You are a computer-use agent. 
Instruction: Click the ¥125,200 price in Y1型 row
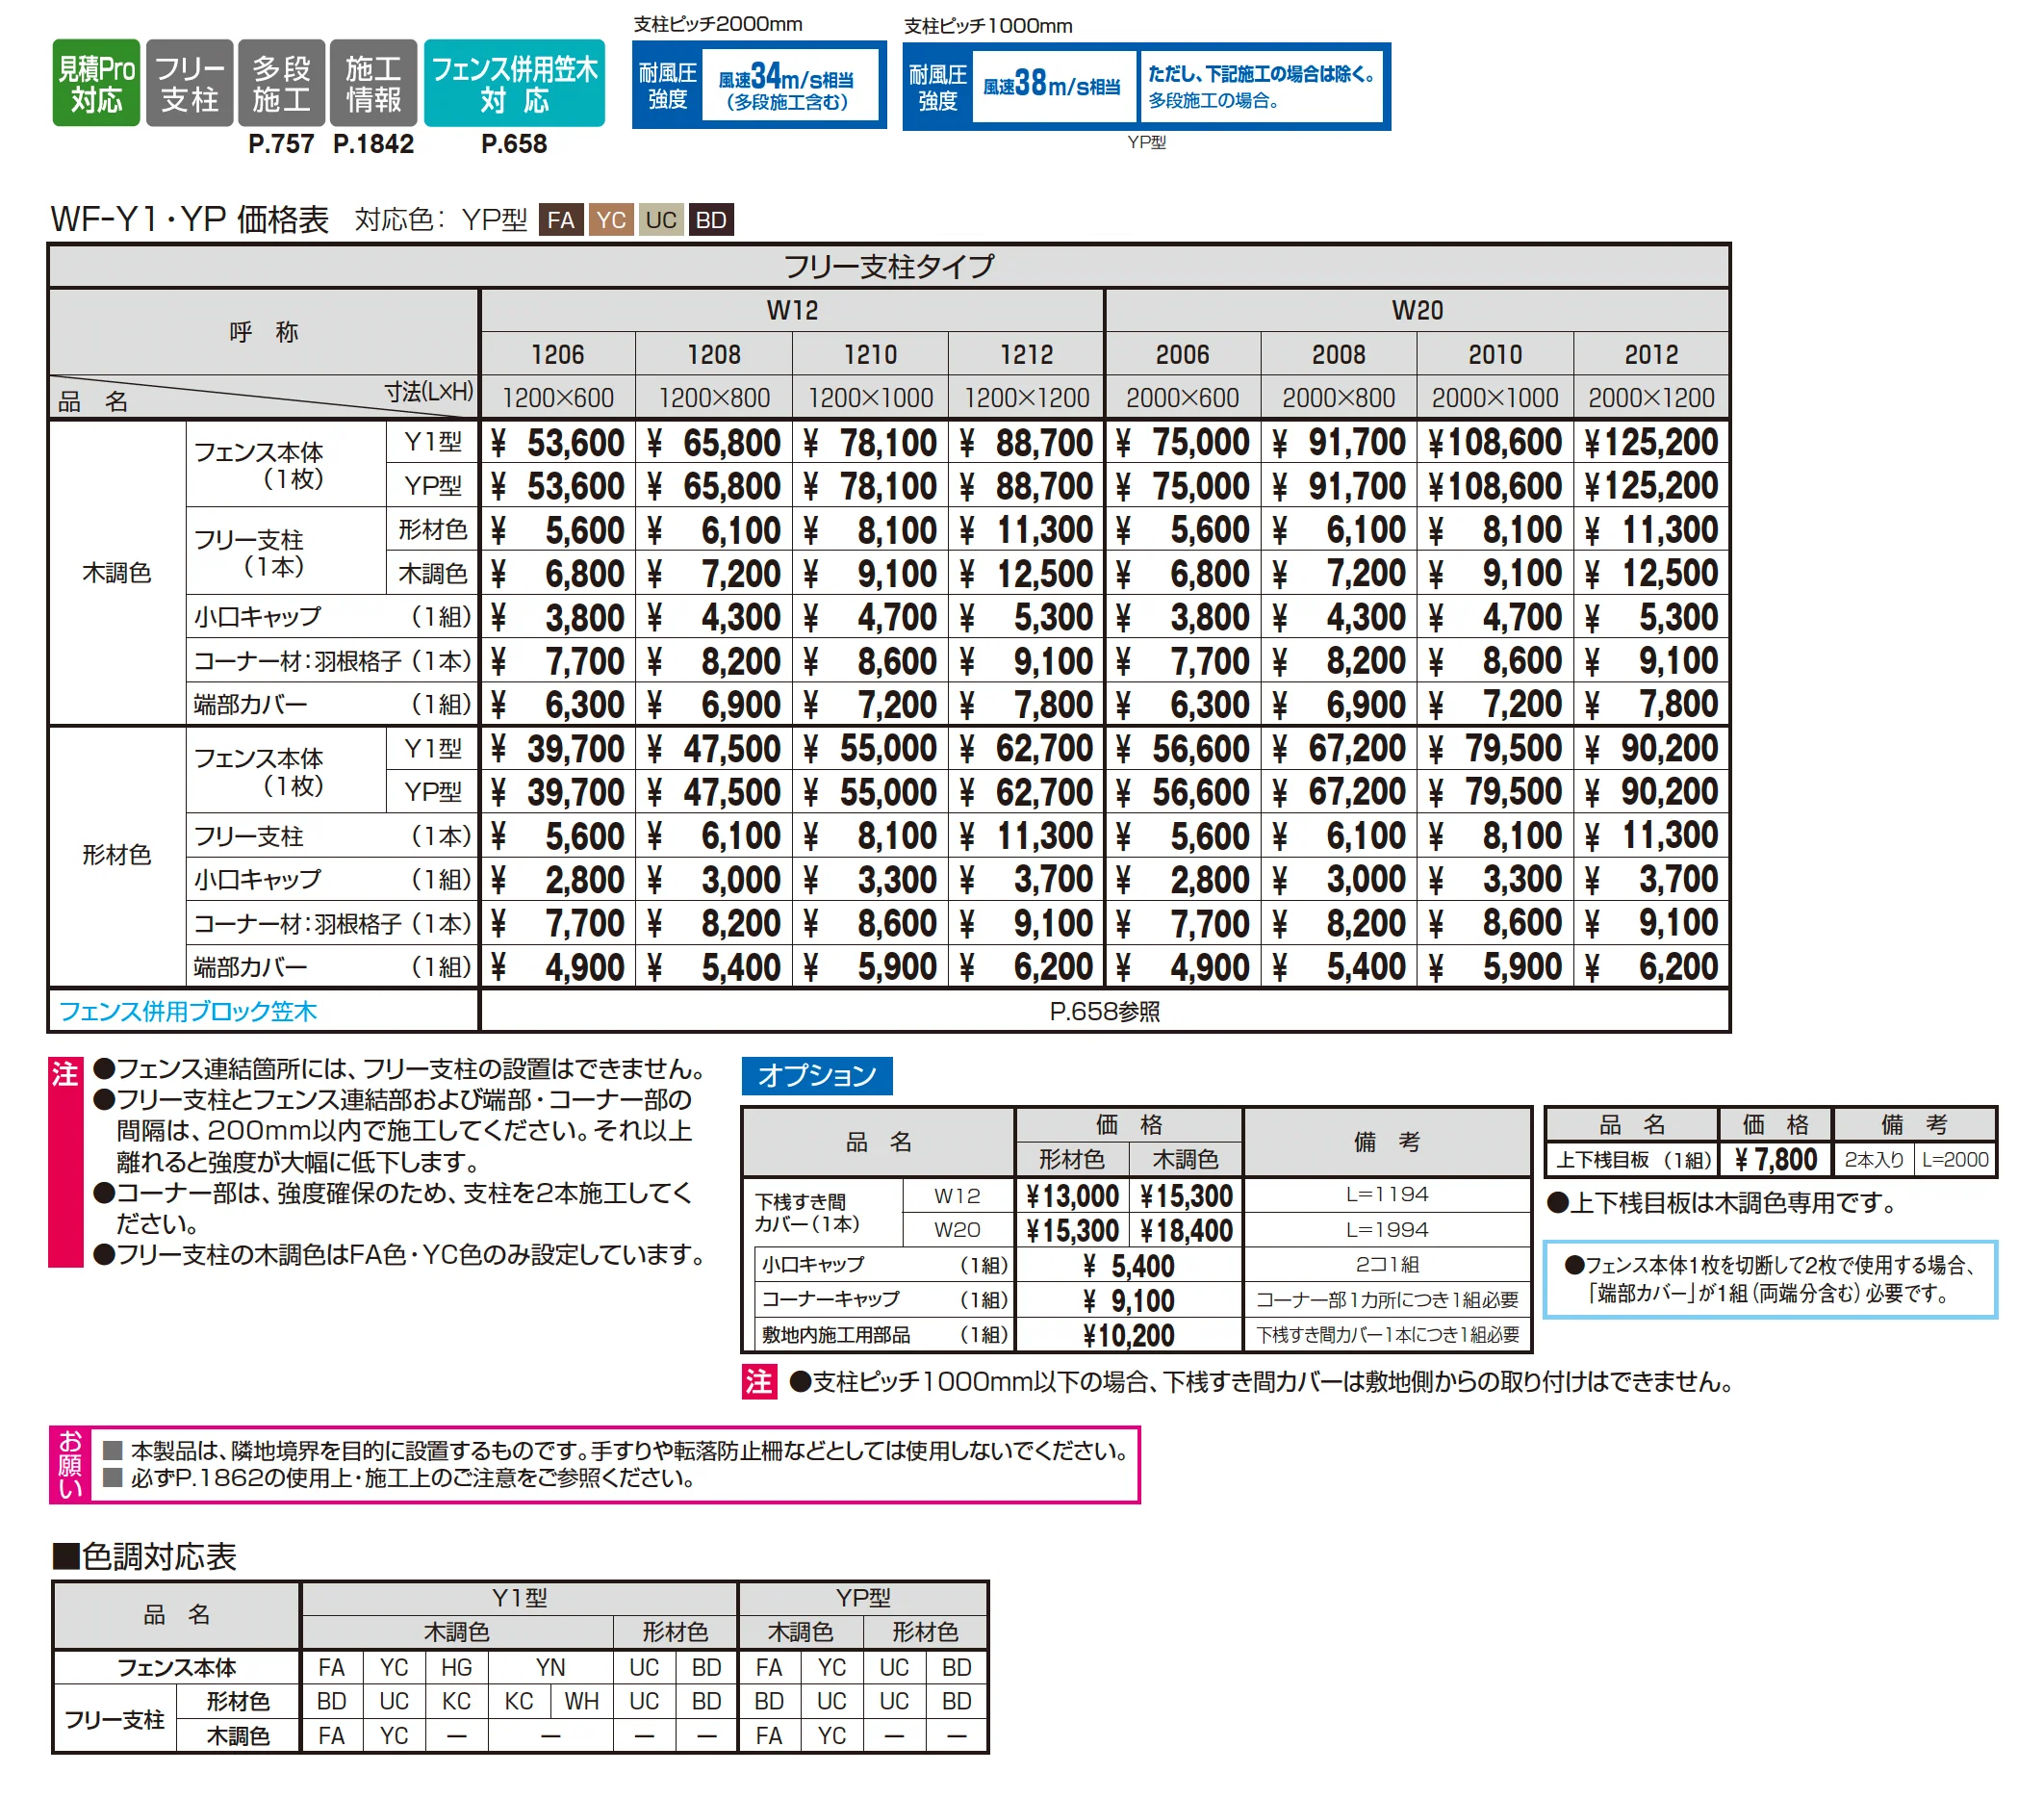point(1652,442)
